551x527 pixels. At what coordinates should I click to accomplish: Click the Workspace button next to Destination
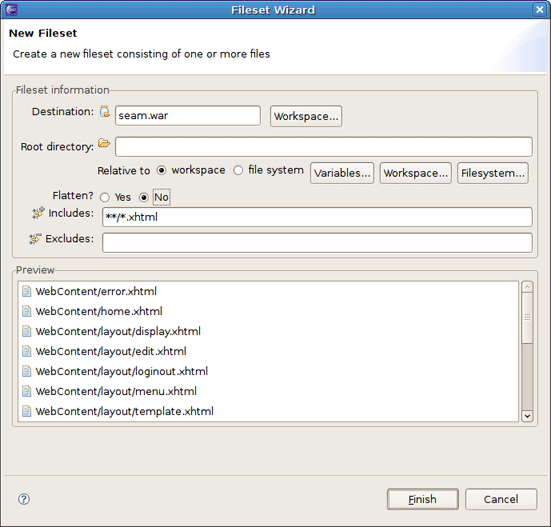tap(306, 116)
